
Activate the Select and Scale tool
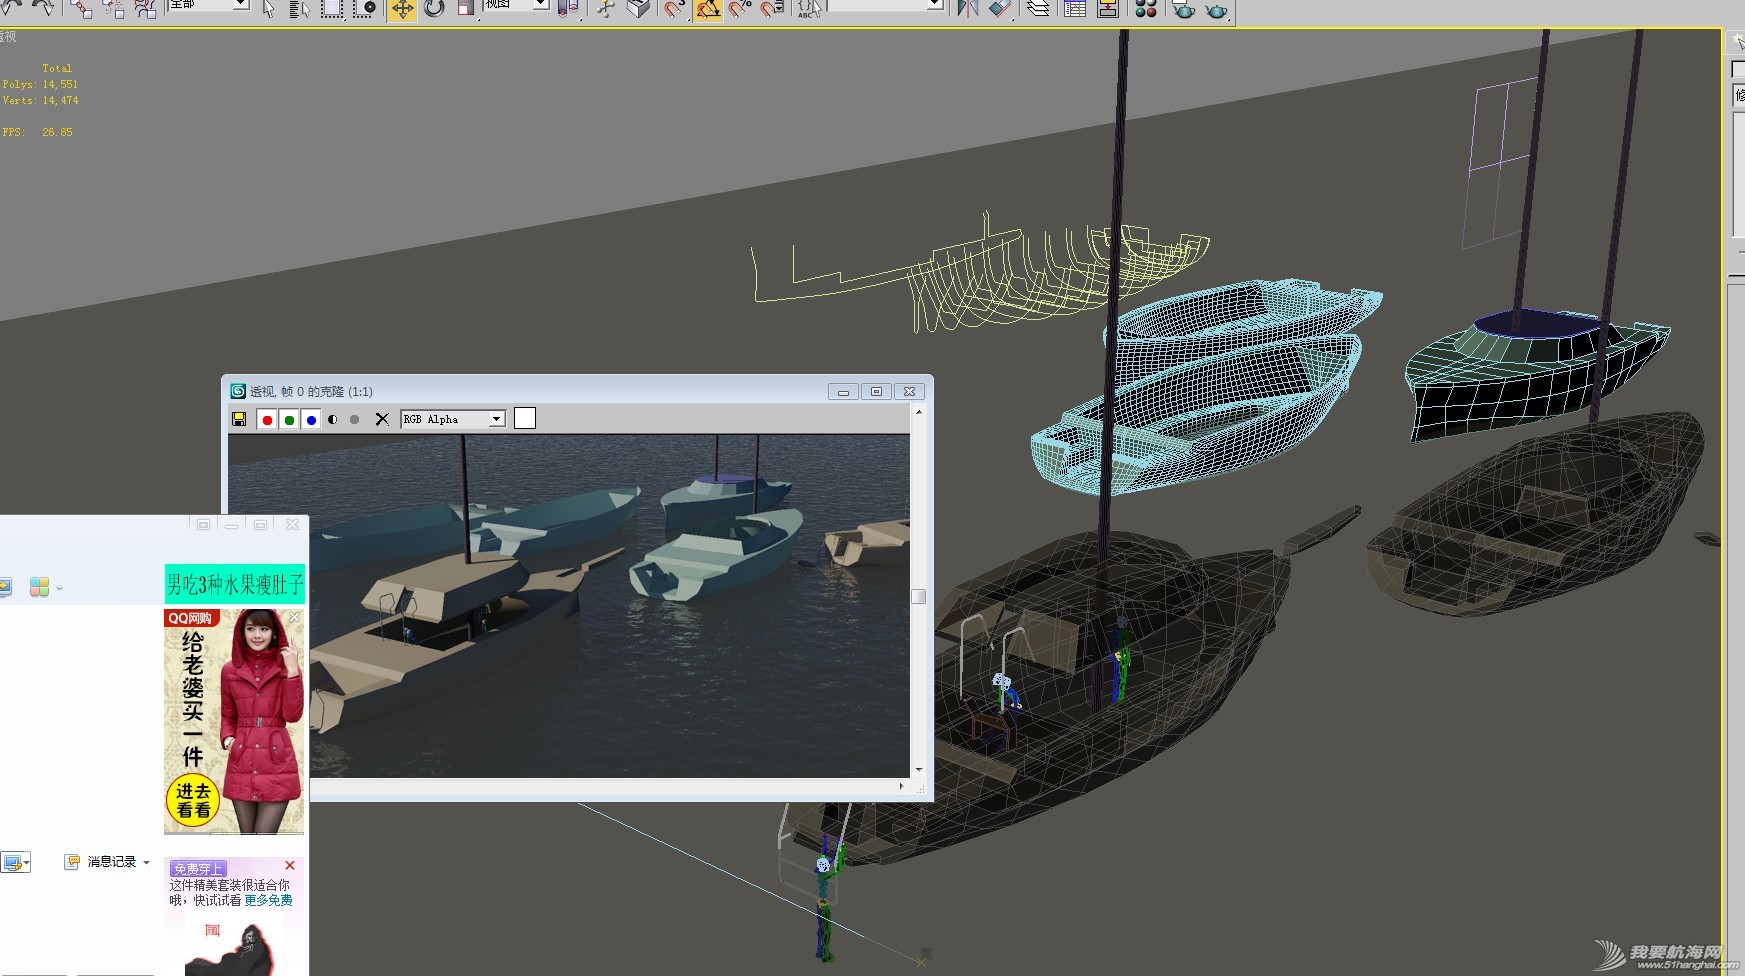[x=466, y=9]
